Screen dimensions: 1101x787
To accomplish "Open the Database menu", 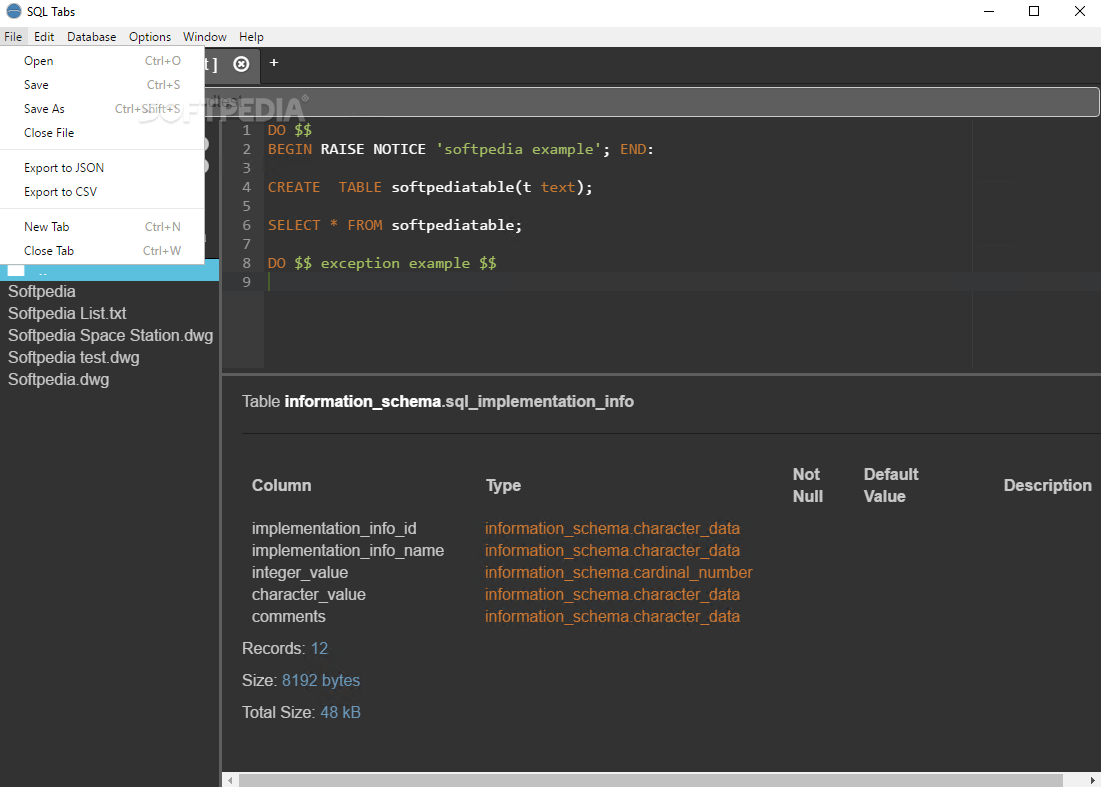I will tap(91, 37).
